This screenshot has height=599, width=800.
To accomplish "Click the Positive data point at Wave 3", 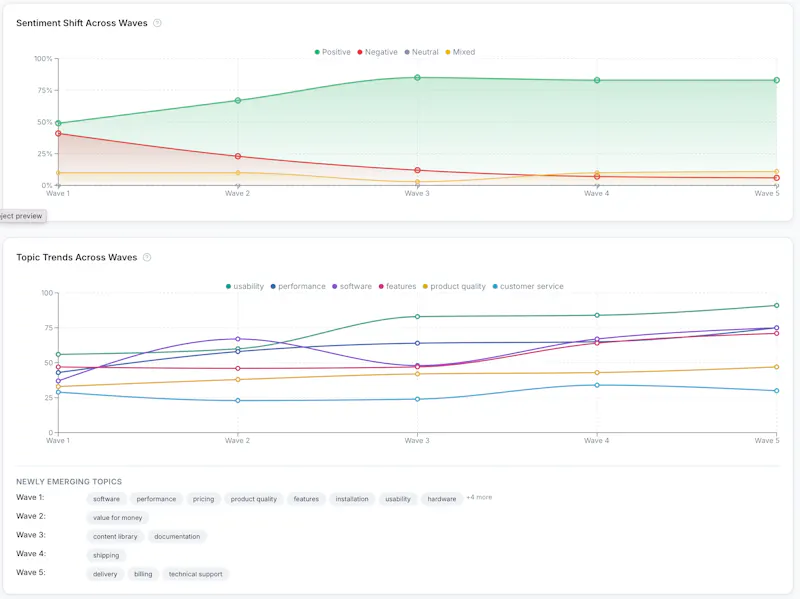I will pyautogui.click(x=417, y=78).
